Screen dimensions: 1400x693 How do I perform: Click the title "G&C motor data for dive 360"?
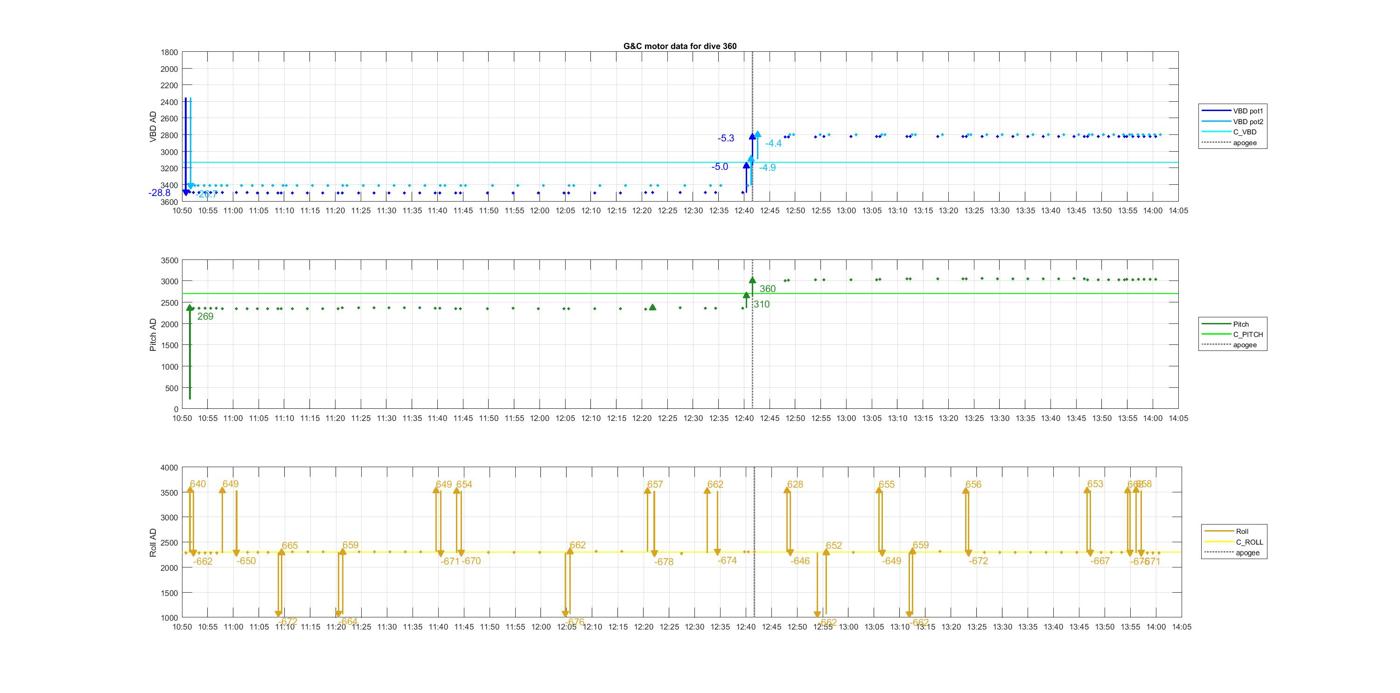pos(680,46)
